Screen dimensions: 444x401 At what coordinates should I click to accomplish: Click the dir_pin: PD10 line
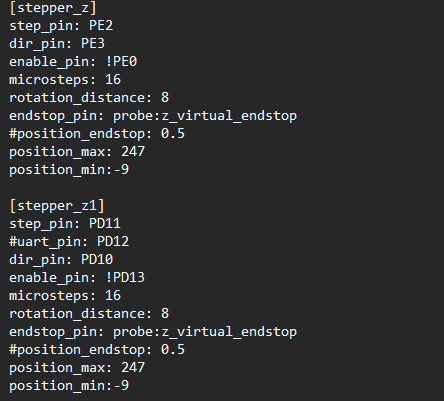click(61, 260)
